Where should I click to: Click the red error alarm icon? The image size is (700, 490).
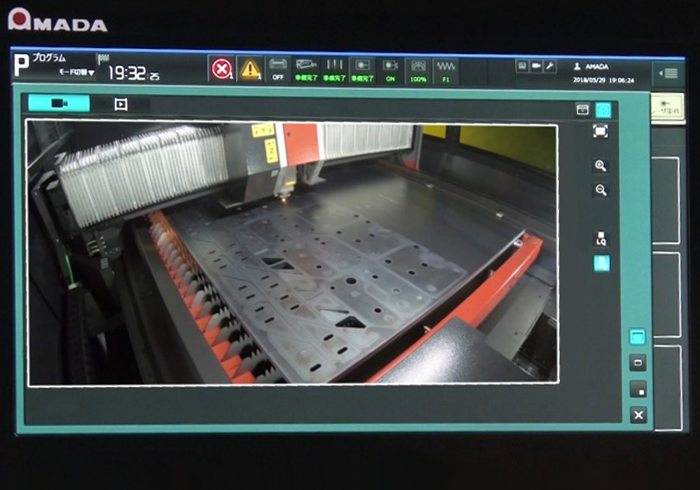(x=222, y=69)
